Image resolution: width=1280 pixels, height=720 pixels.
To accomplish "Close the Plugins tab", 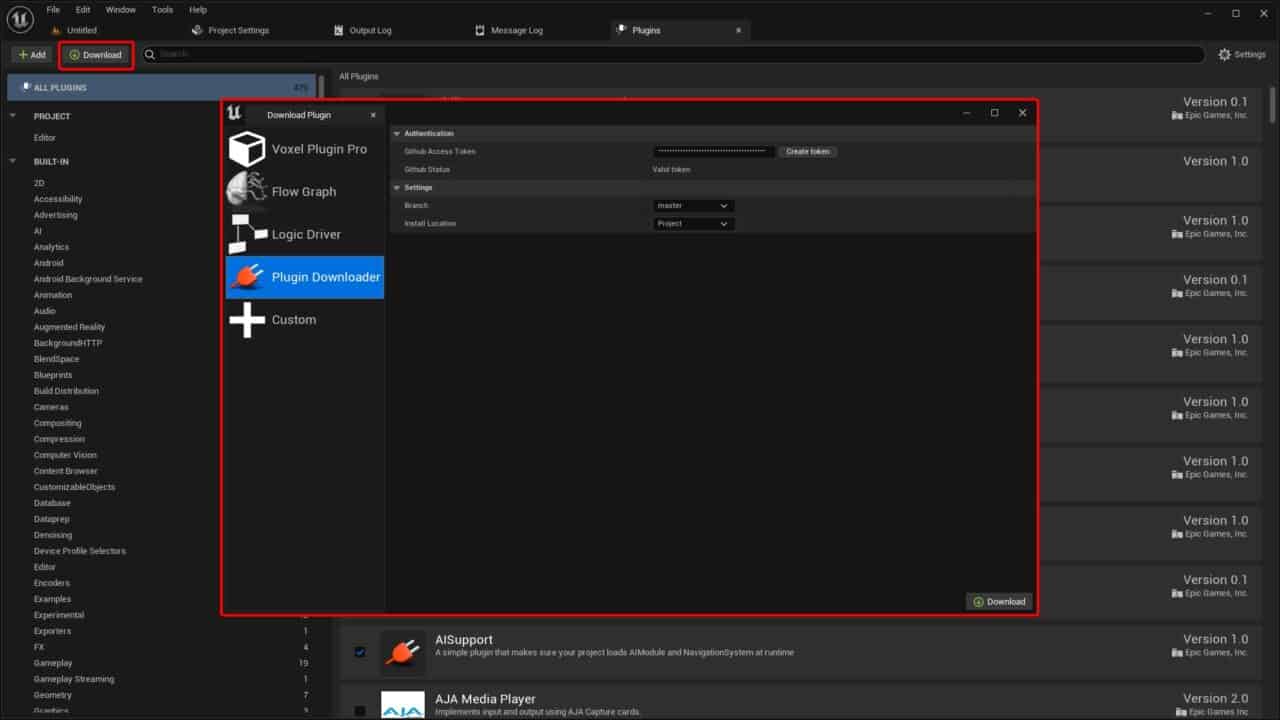I will pyautogui.click(x=739, y=30).
